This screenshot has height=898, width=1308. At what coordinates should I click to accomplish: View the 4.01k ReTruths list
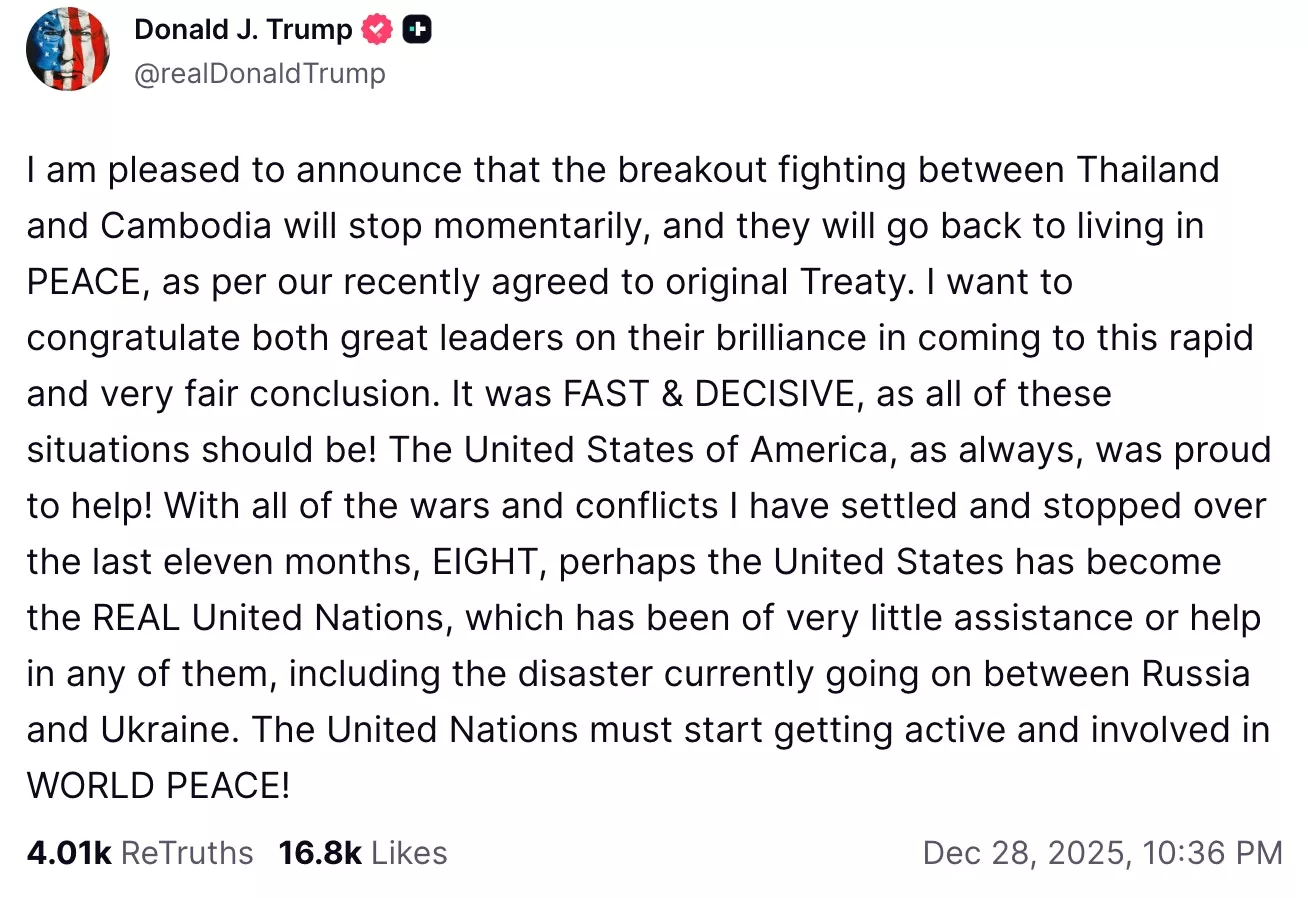[x=68, y=853]
